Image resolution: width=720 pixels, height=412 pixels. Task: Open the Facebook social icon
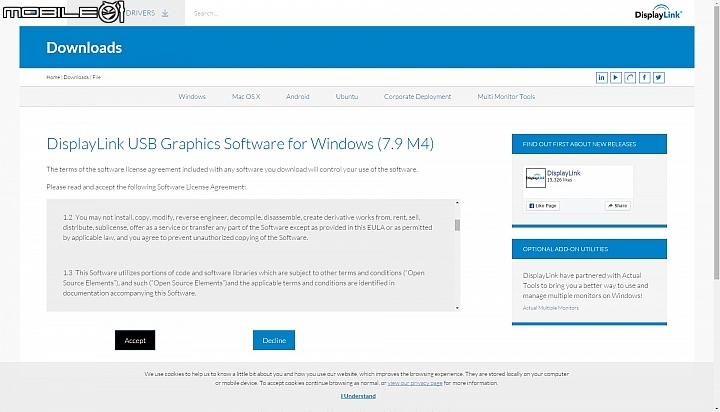pos(644,78)
